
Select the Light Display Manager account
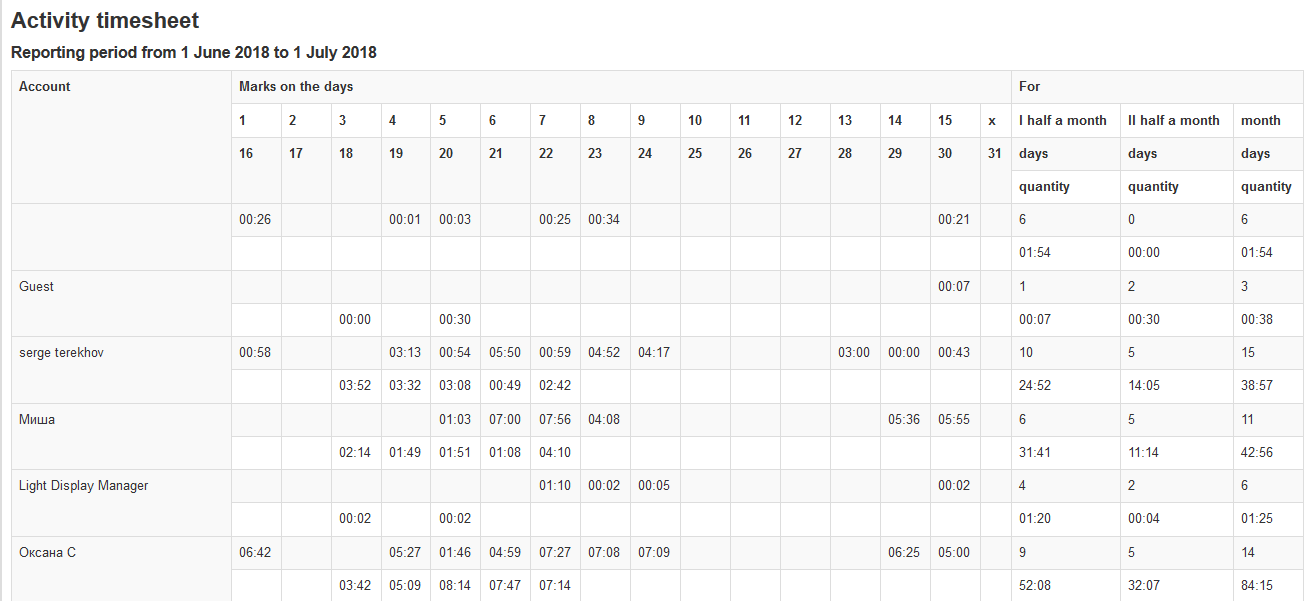[83, 486]
